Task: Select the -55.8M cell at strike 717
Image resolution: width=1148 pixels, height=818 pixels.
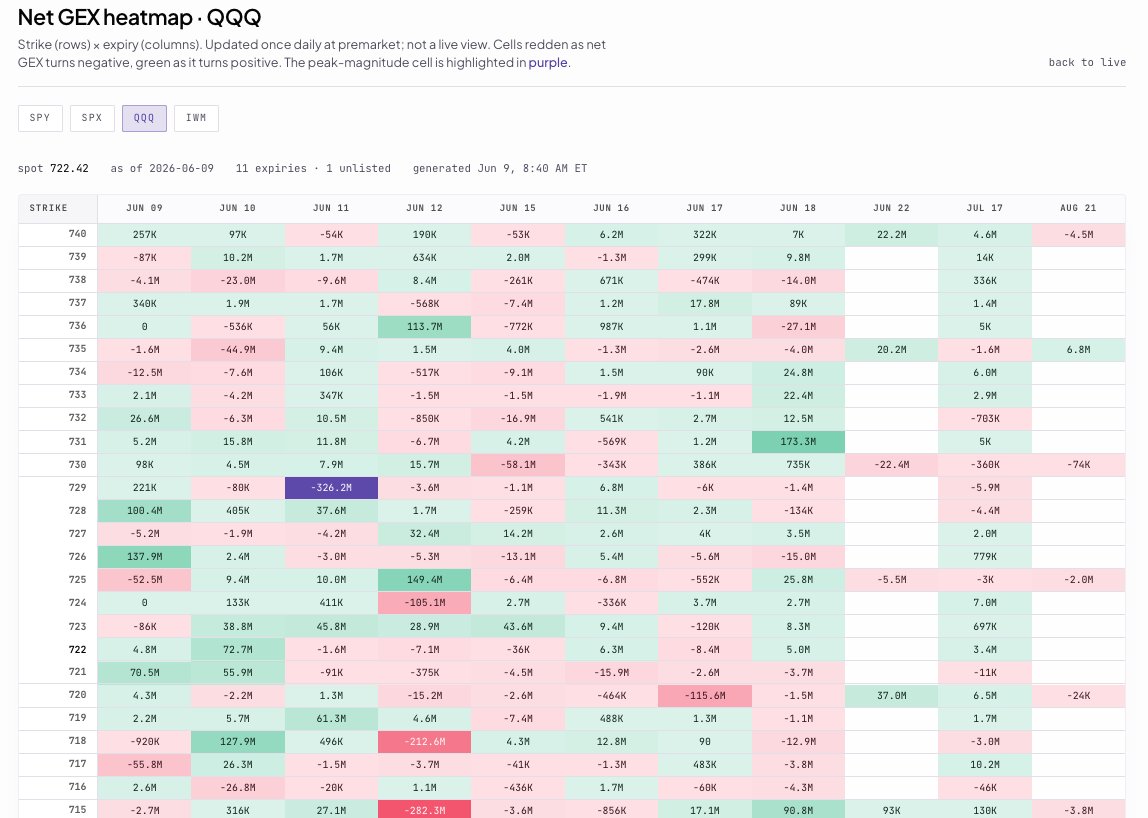Action: (x=144, y=765)
